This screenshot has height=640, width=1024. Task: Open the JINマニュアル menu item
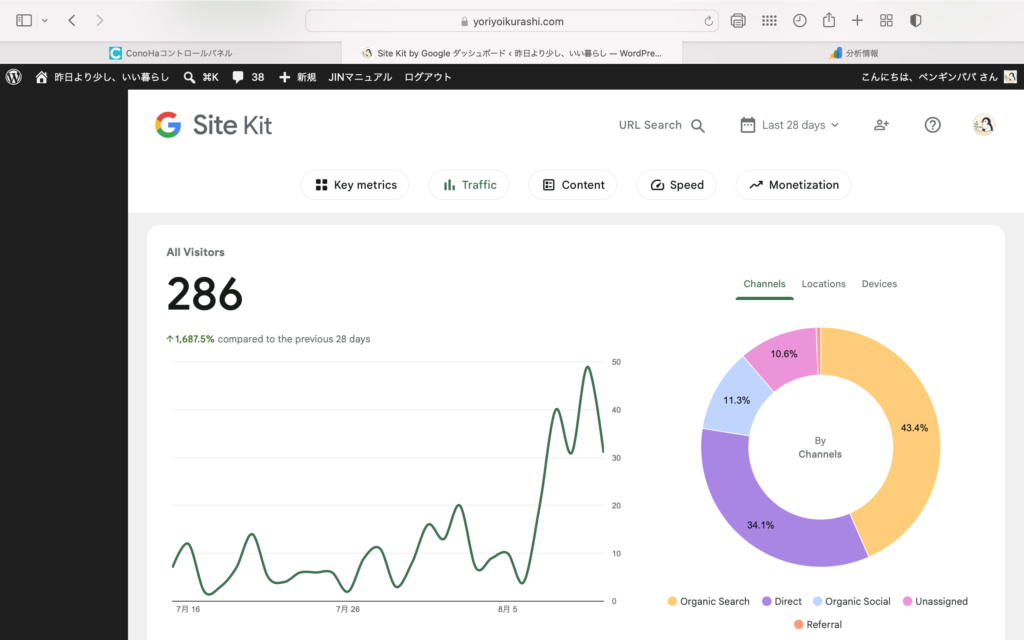click(x=360, y=77)
